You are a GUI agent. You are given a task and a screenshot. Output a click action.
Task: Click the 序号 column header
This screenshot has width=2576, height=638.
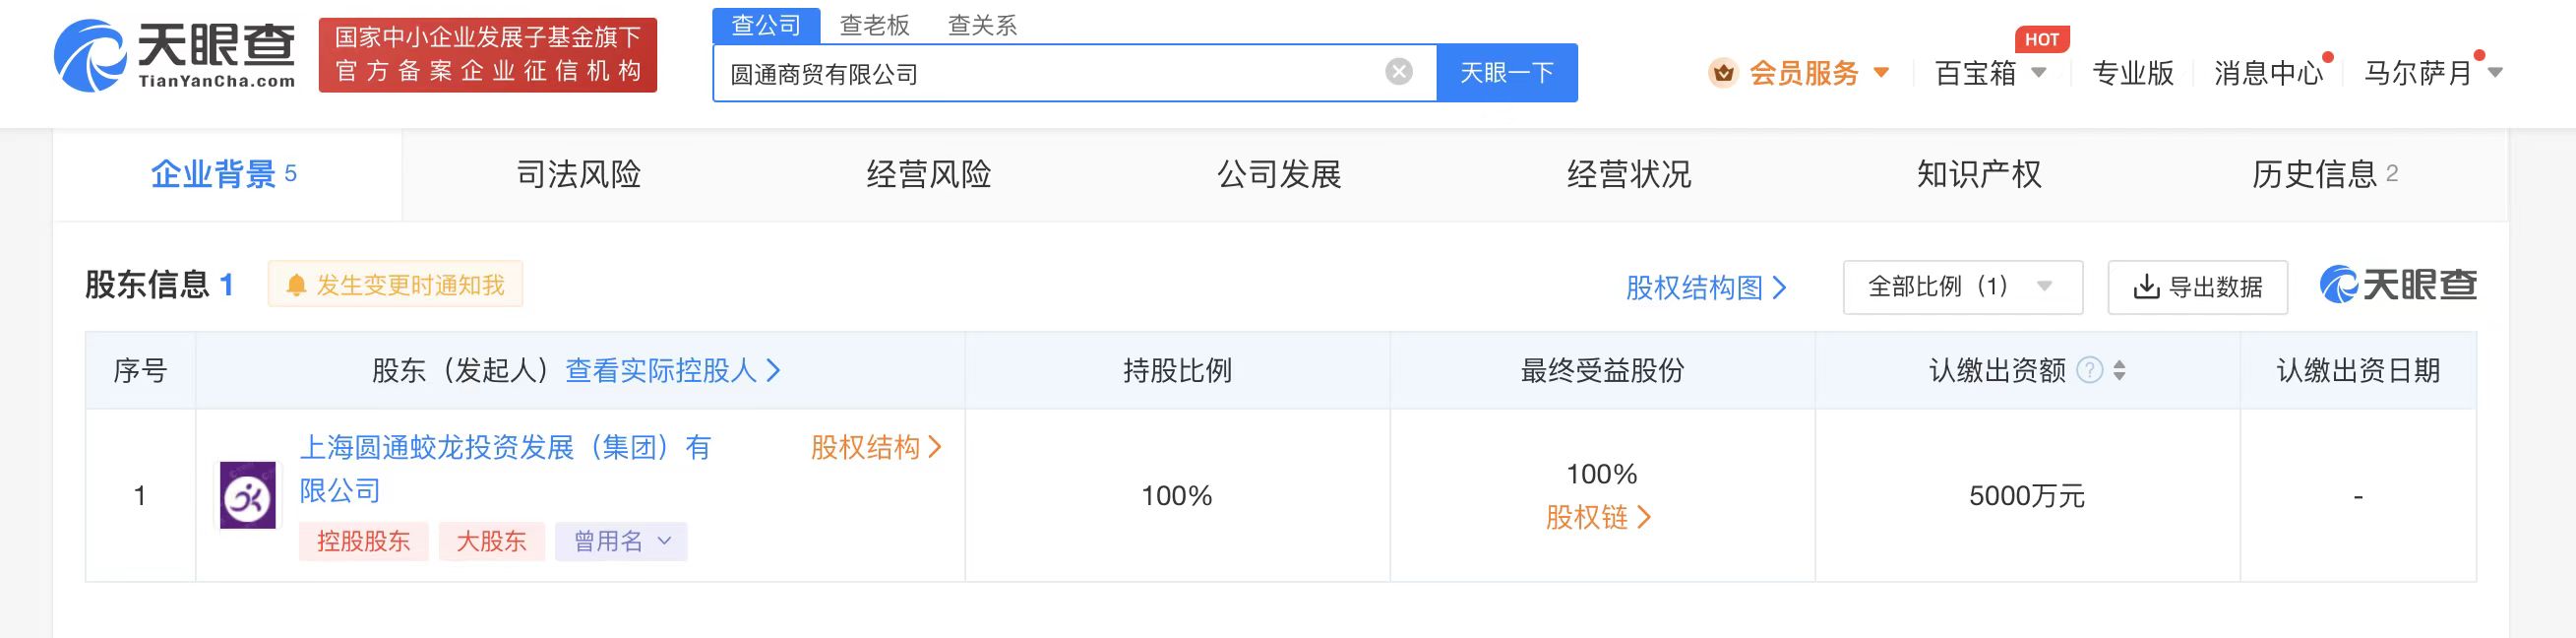click(x=140, y=371)
